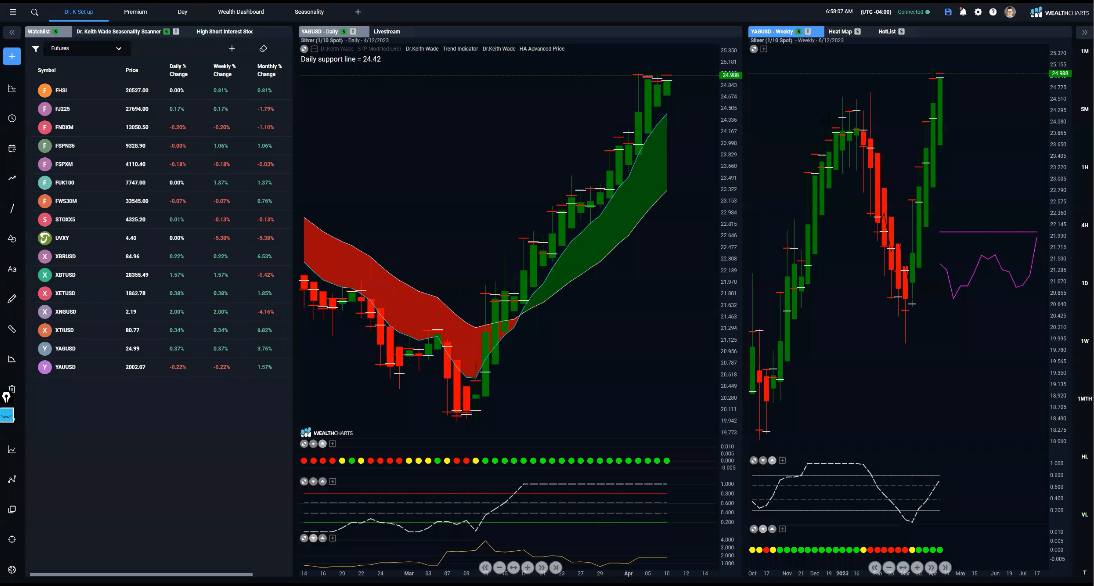Hide the daily colored-dots indicator pane
The image size is (1094, 586).
(x=304, y=443)
